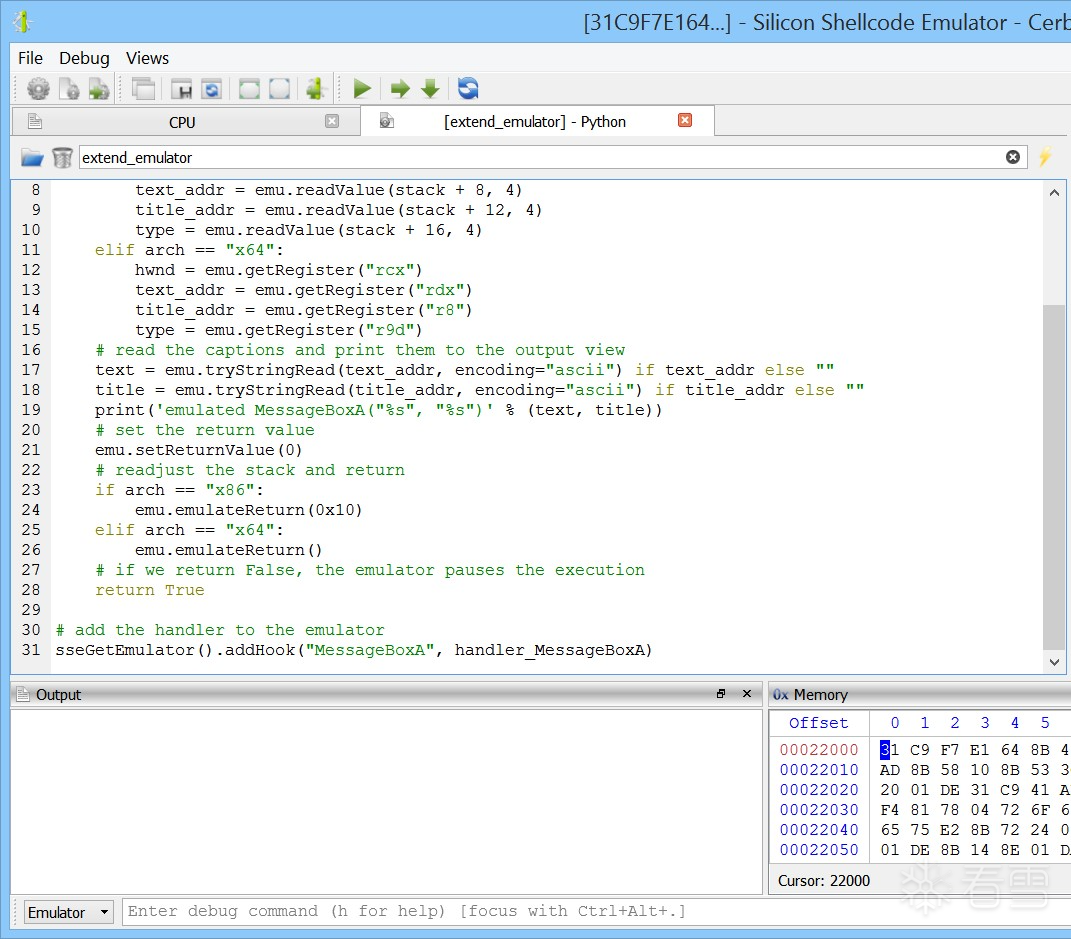
Task: Click the code editor vertical scrollbar thumb
Action: coord(1054,477)
